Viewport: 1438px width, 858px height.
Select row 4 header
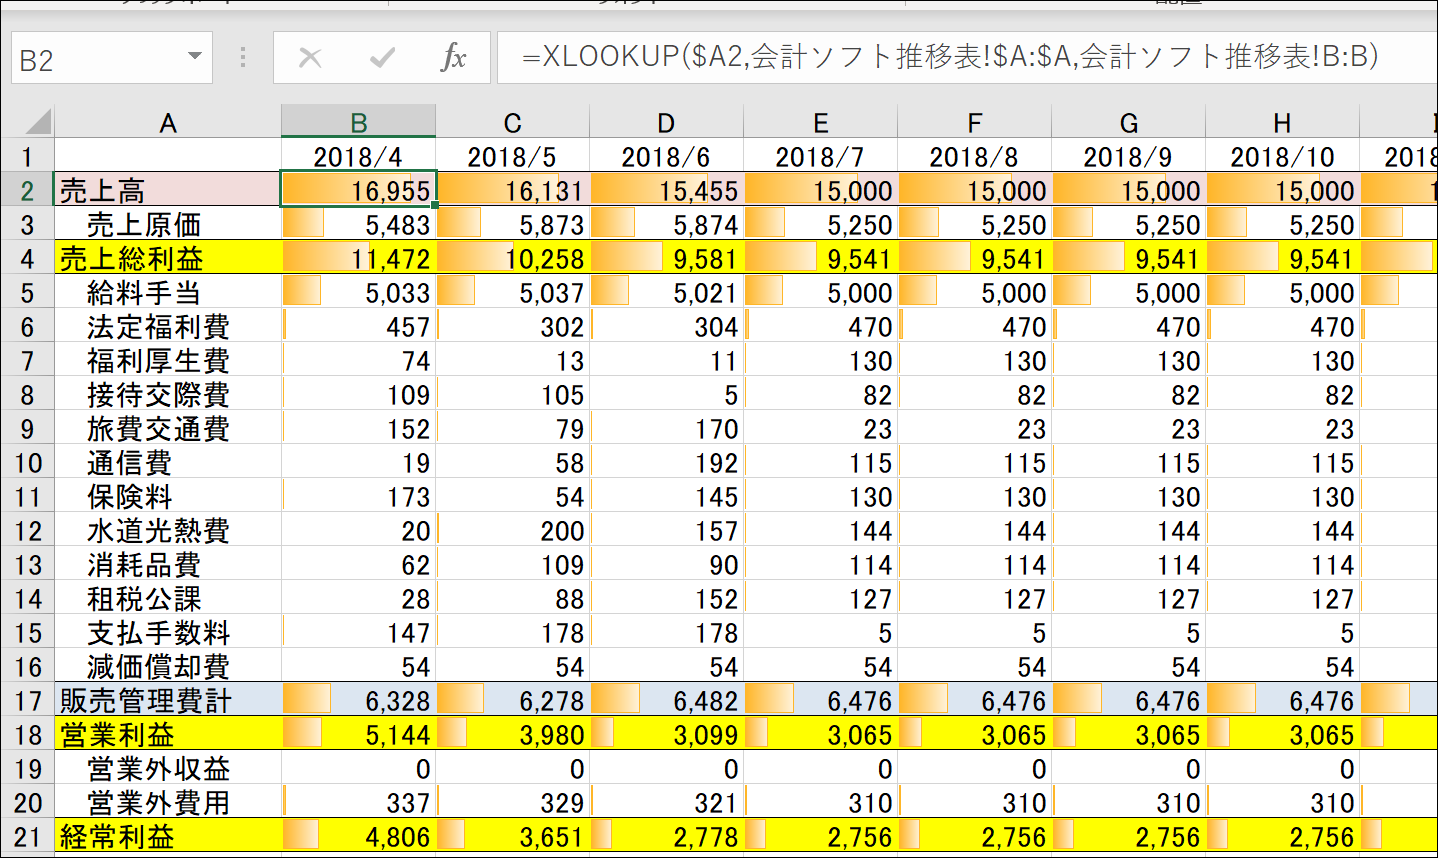pos(27,259)
